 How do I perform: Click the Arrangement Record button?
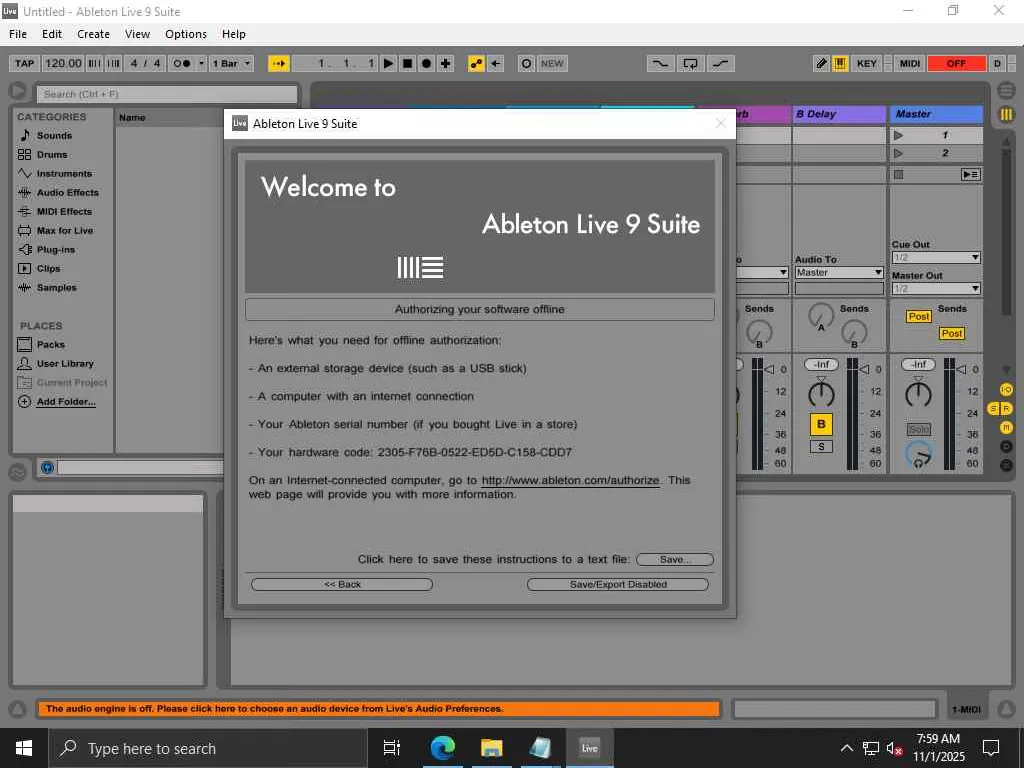426,63
